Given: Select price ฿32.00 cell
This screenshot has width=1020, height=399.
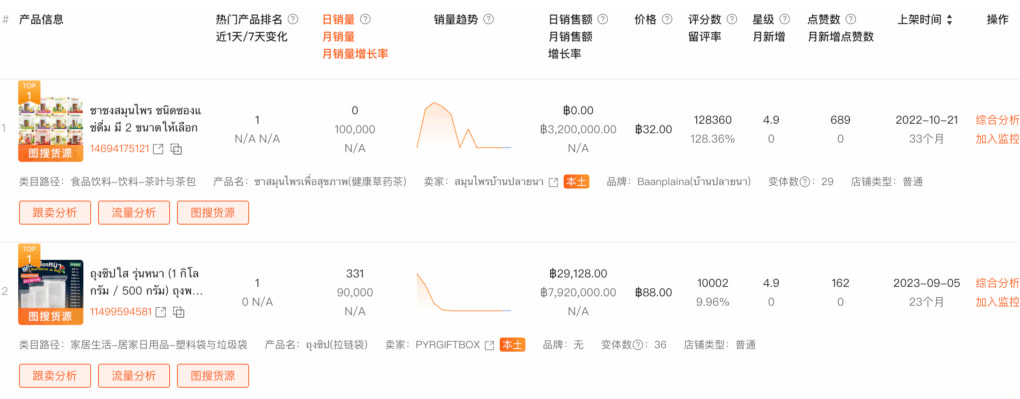Looking at the screenshot, I should (653, 130).
